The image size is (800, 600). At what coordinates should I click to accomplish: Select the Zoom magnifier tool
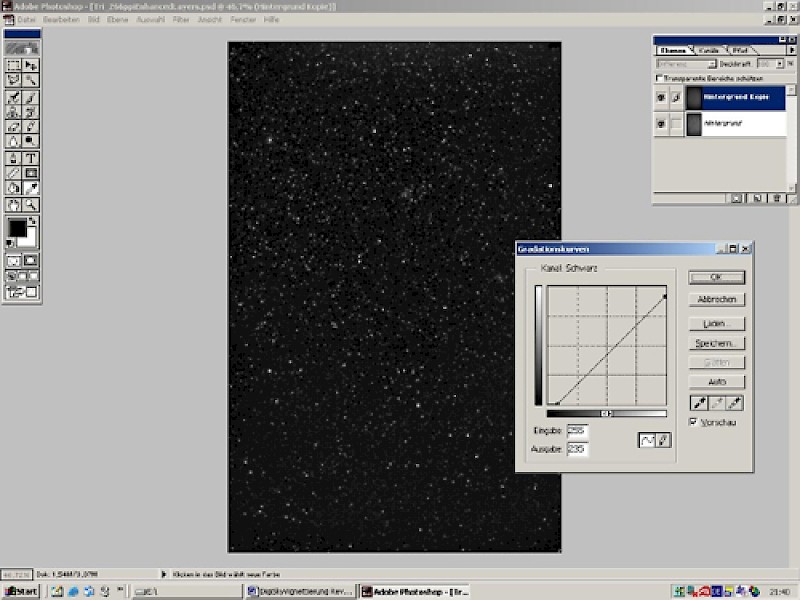click(x=31, y=204)
